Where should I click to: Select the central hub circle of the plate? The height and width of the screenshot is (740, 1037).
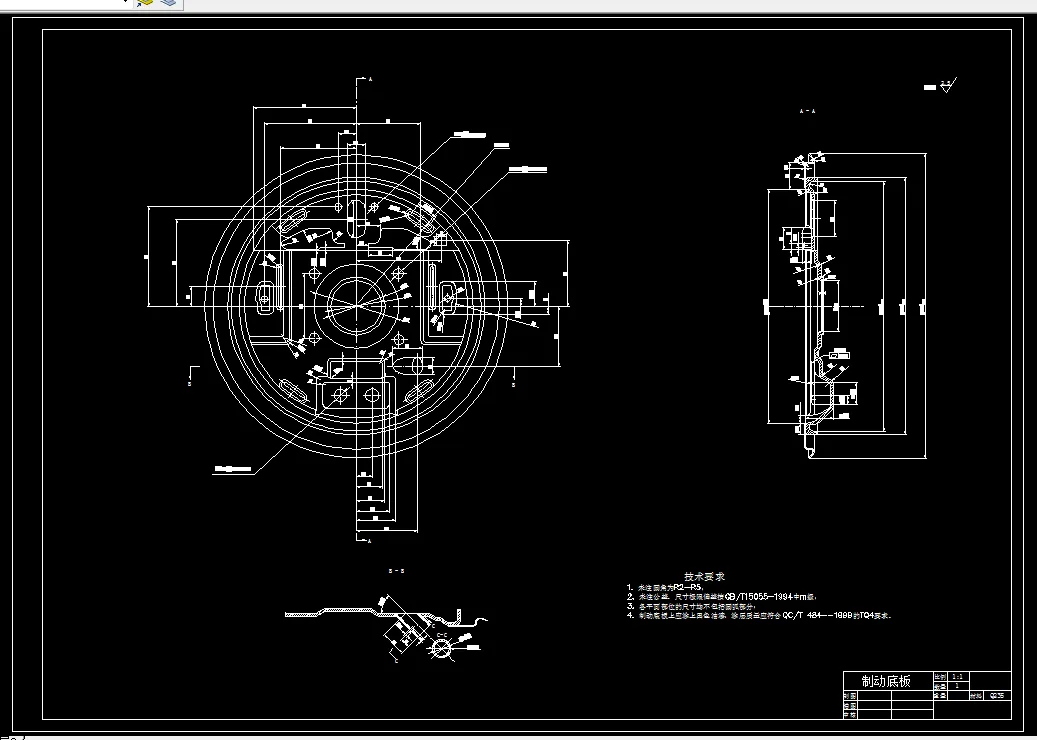tap(356, 306)
